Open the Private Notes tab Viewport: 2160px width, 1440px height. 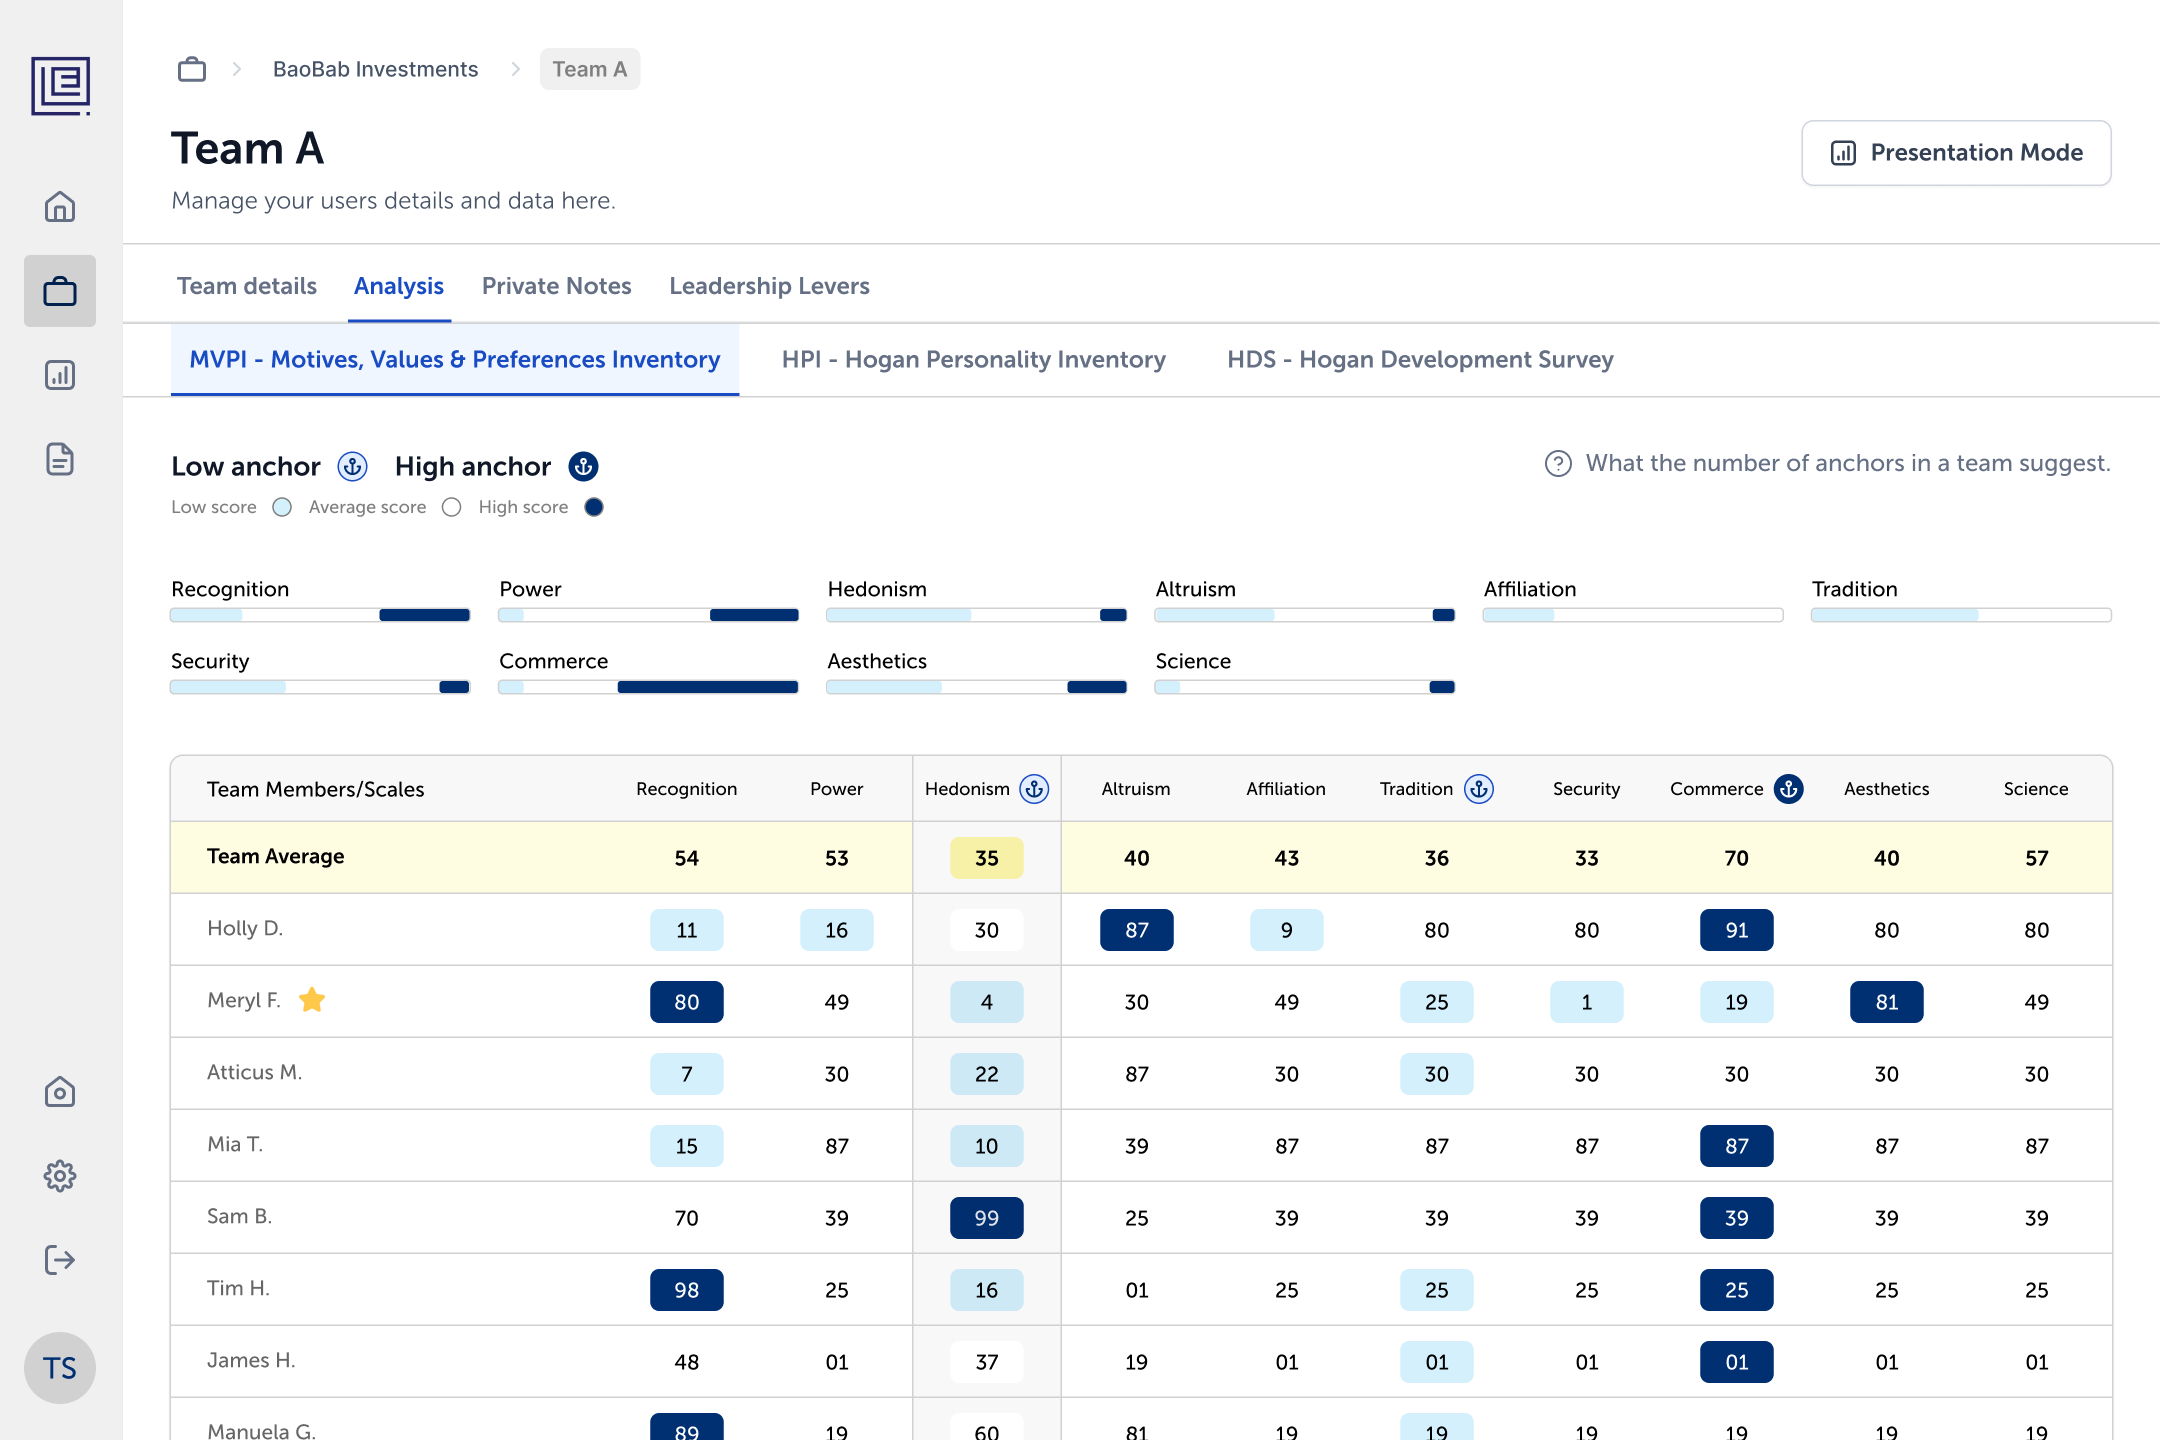557,286
